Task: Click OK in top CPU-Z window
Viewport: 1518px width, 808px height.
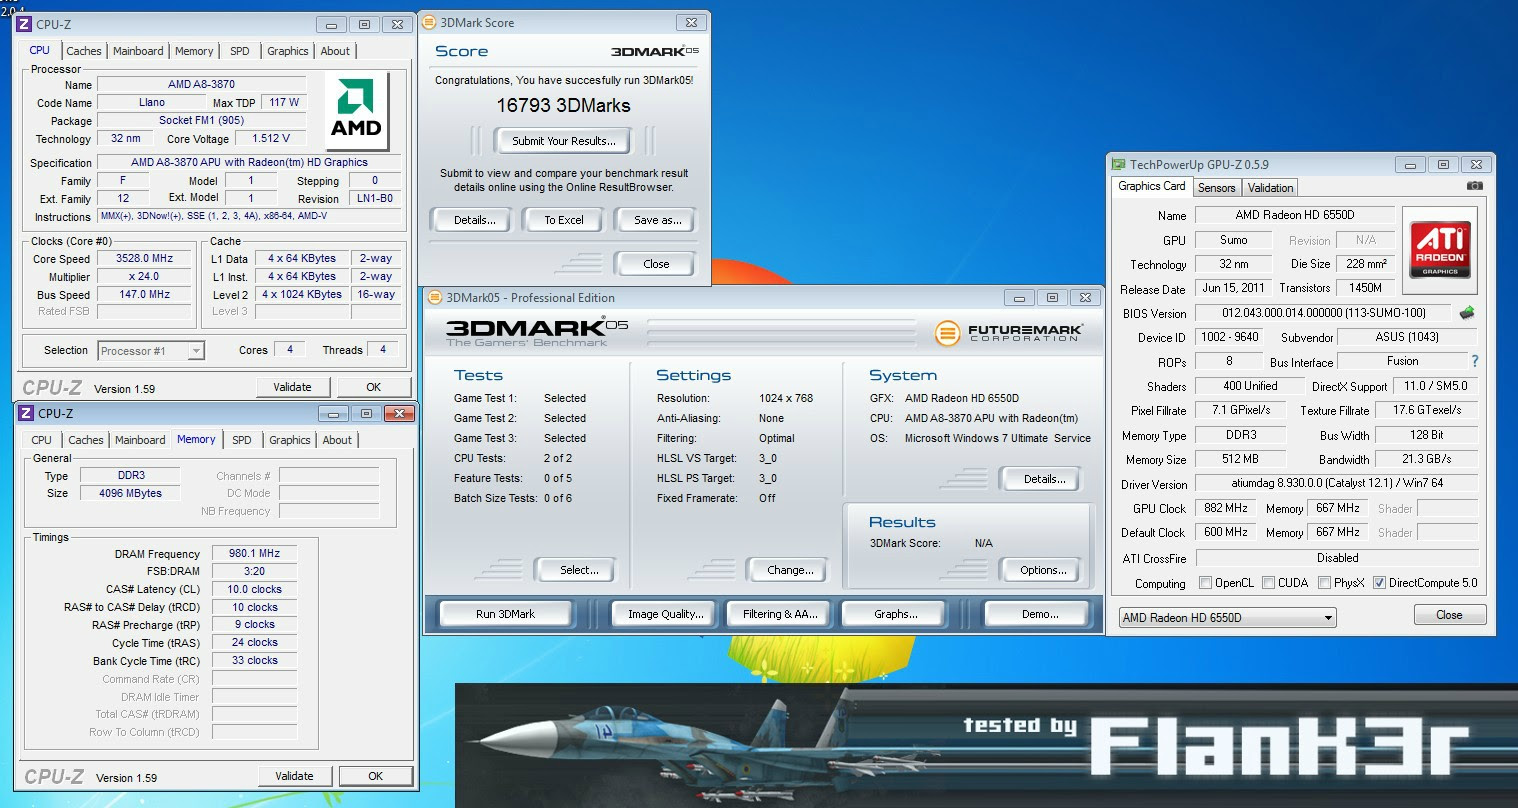Action: (x=373, y=387)
